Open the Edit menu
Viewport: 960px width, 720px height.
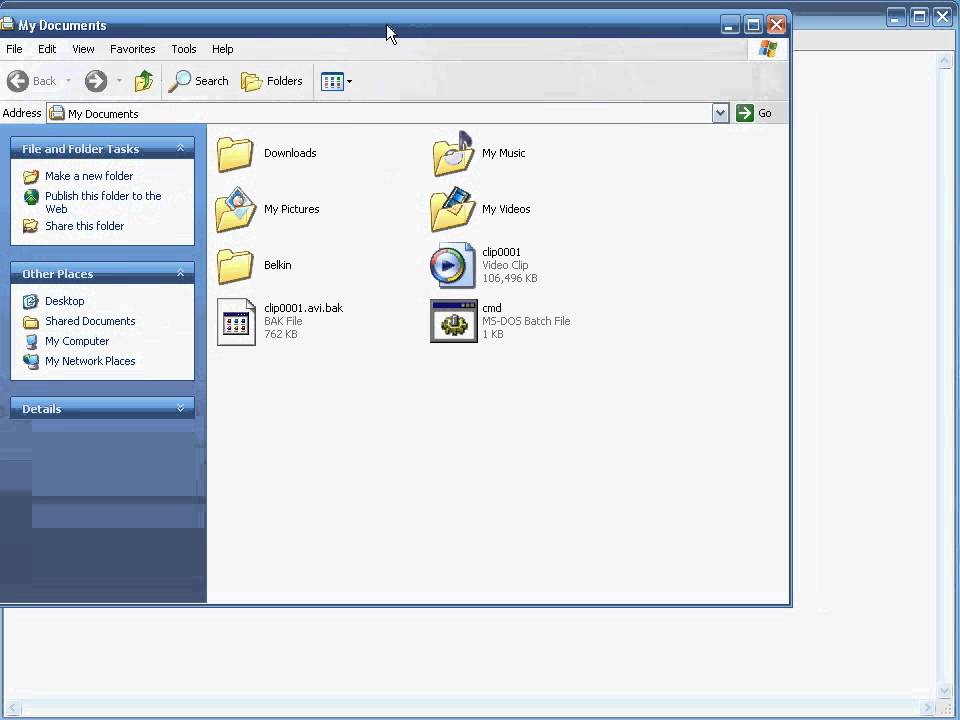tap(47, 49)
